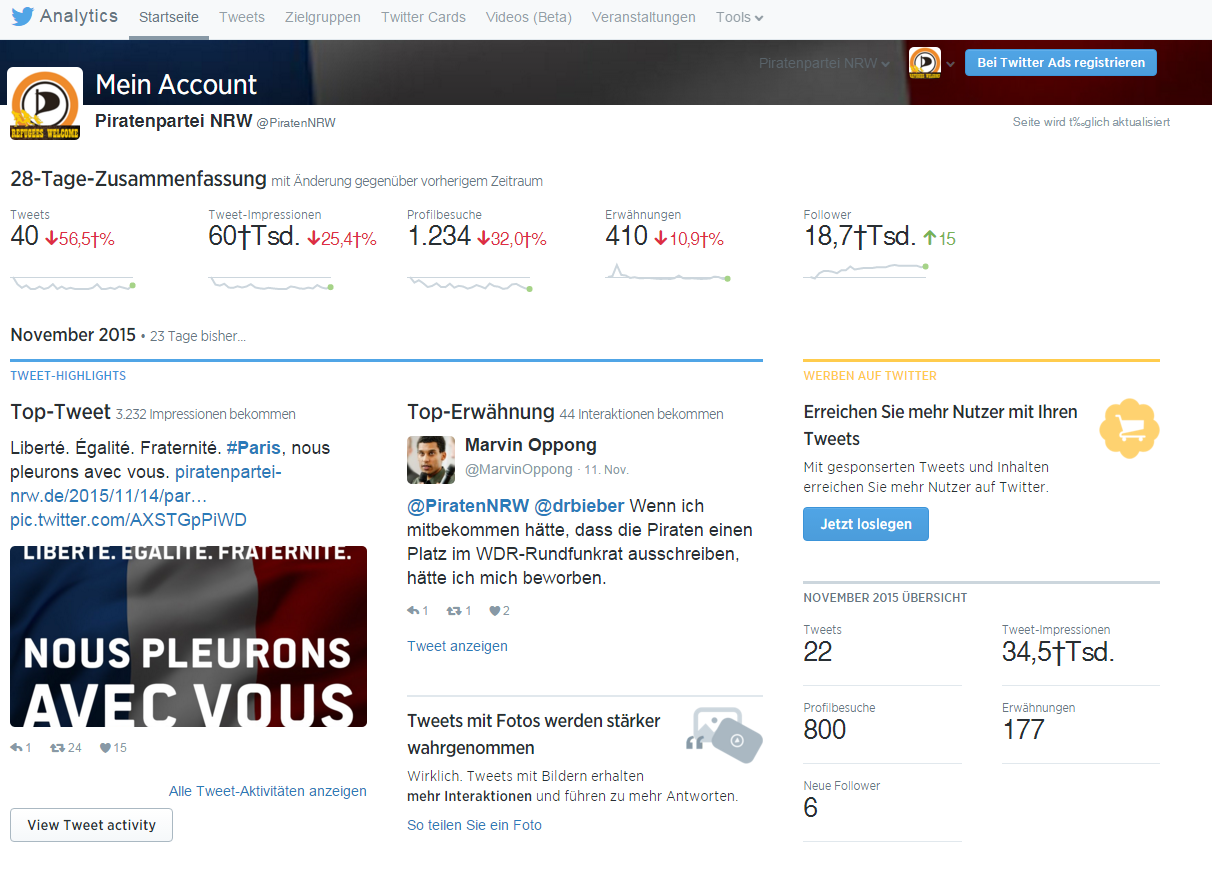The width and height of the screenshot is (1212, 870).
Task: Click the retweet icon on Oppong's tweet
Action: pyautogui.click(x=454, y=611)
